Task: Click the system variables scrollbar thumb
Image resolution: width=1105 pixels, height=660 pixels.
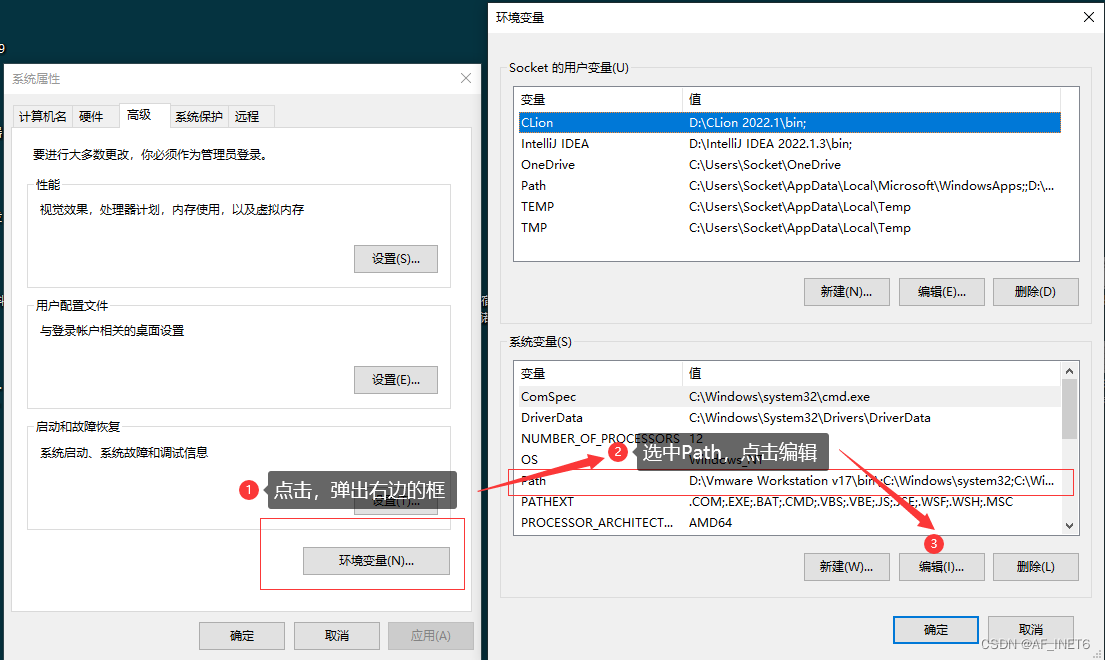Action: 1069,409
